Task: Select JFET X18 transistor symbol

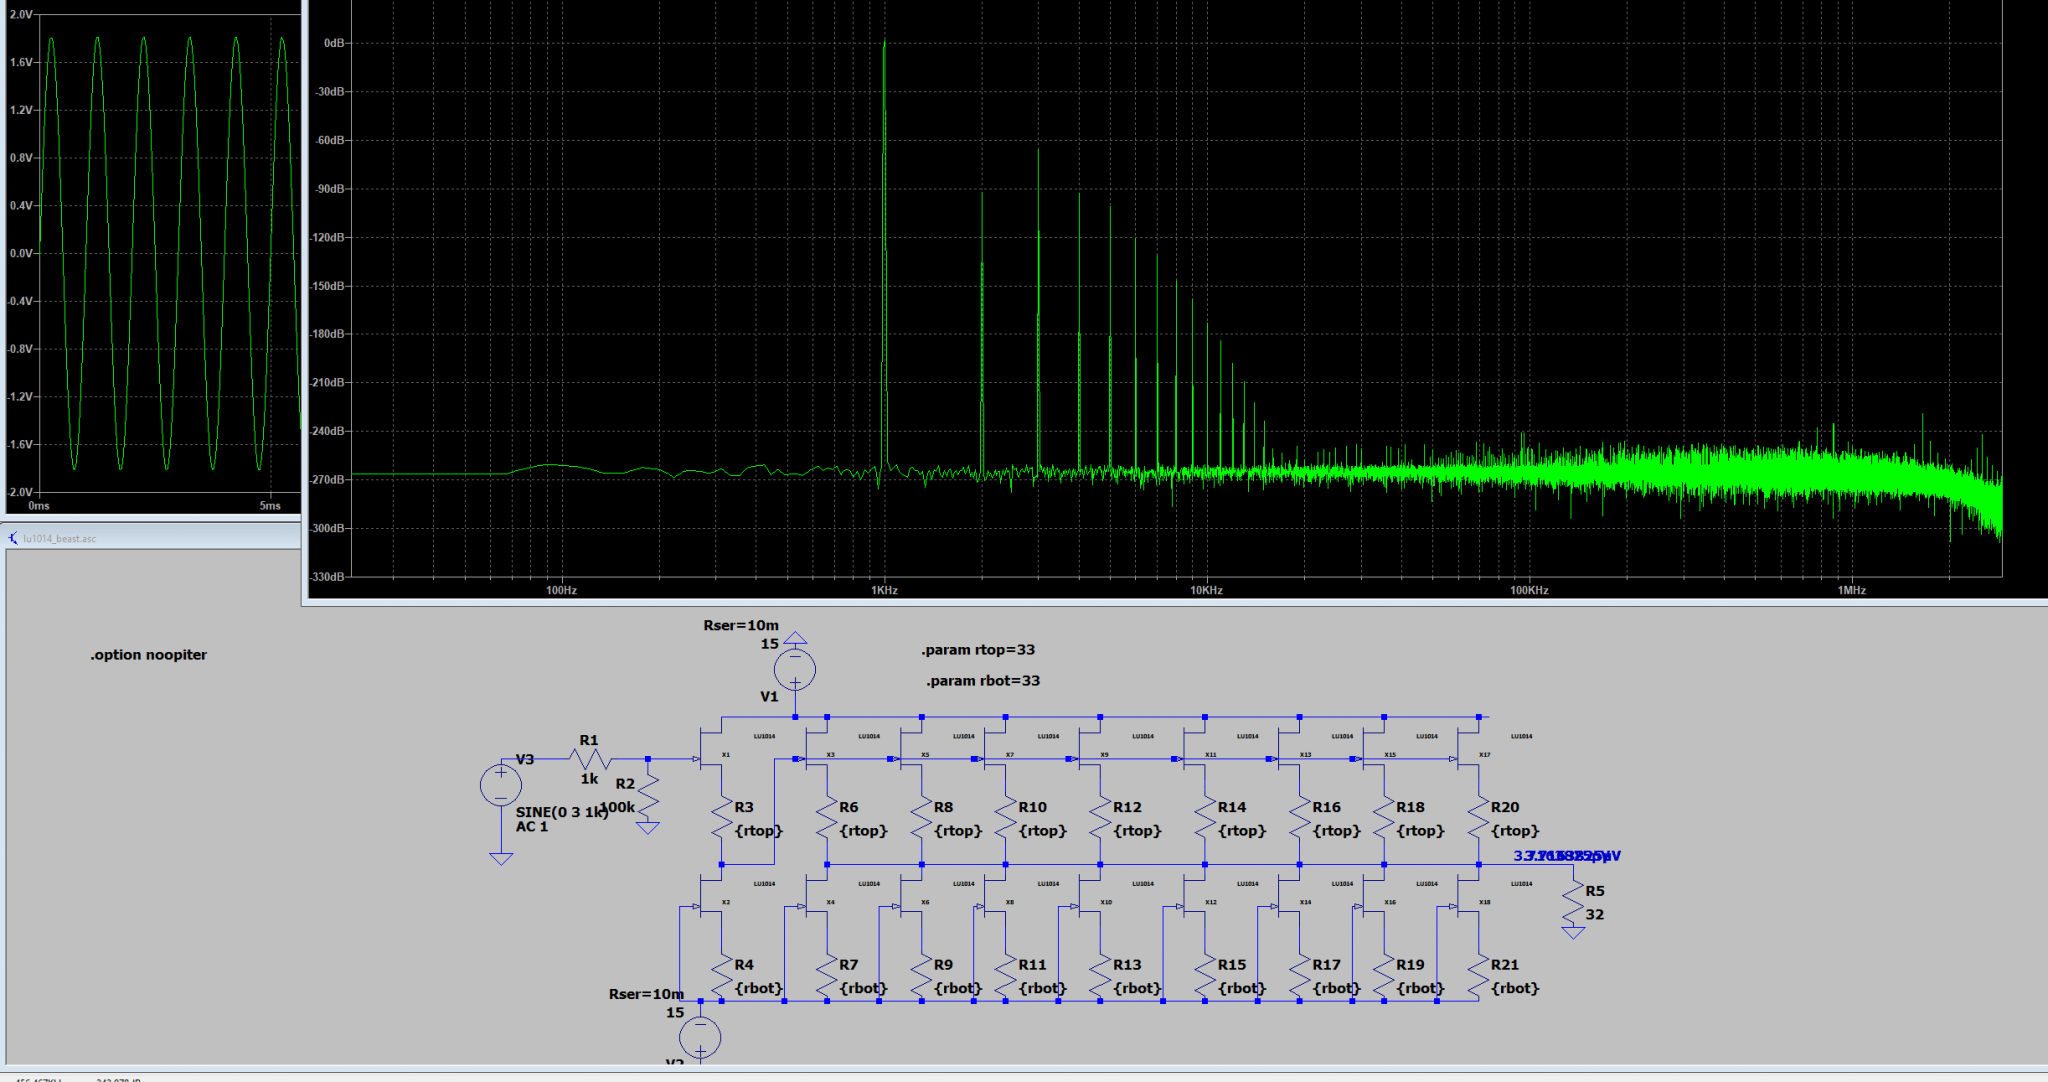Action: [x=1467, y=896]
